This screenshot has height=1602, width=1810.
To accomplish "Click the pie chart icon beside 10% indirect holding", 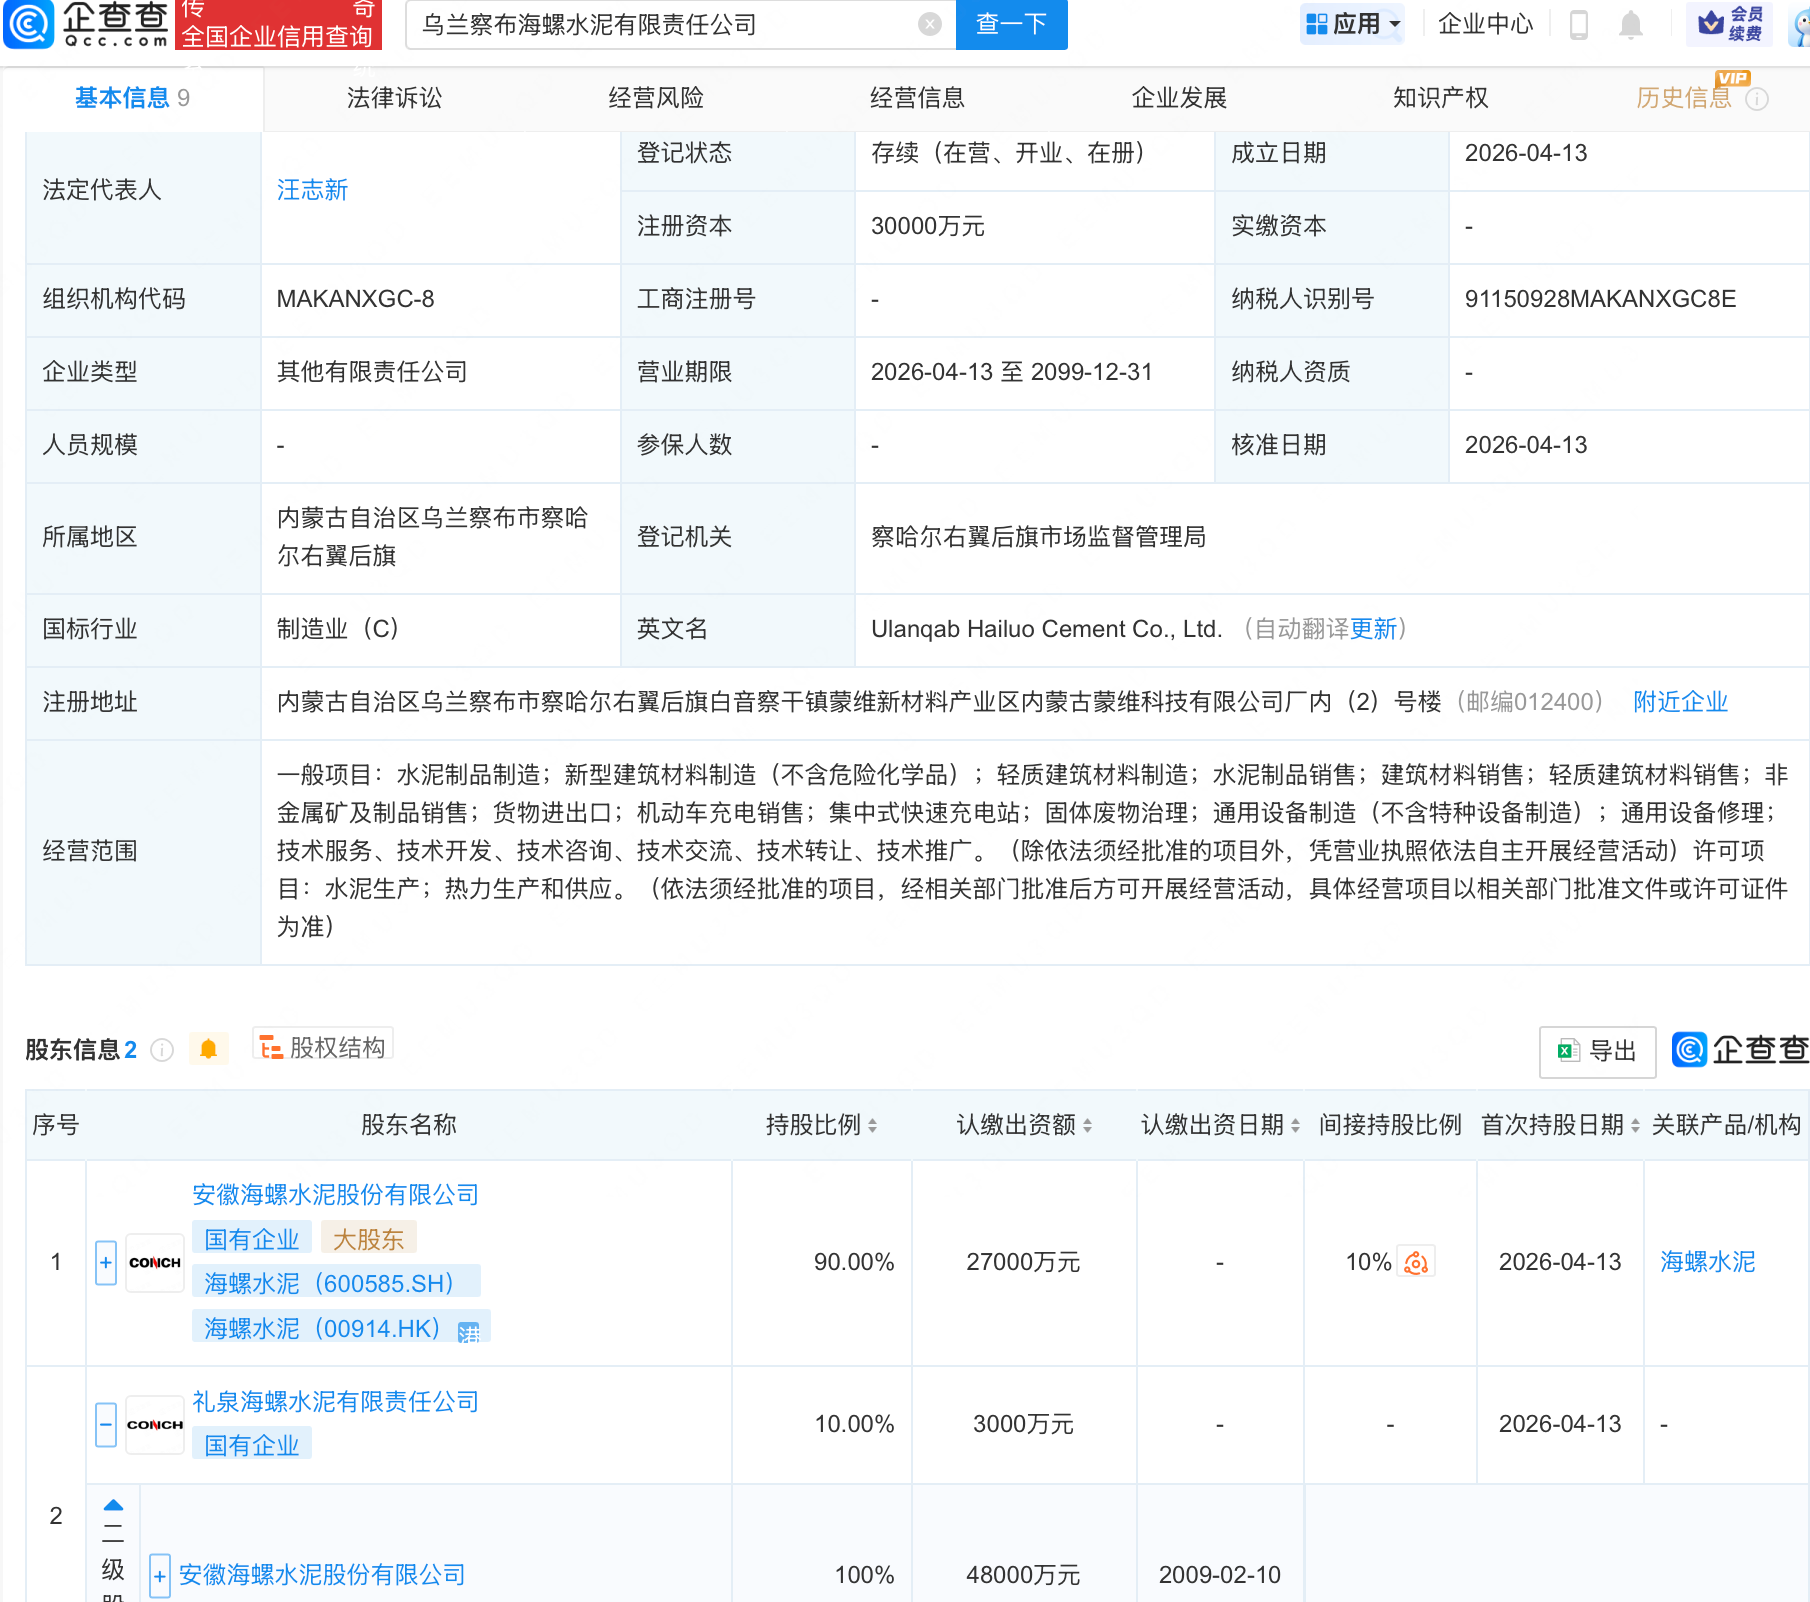I will (1415, 1263).
